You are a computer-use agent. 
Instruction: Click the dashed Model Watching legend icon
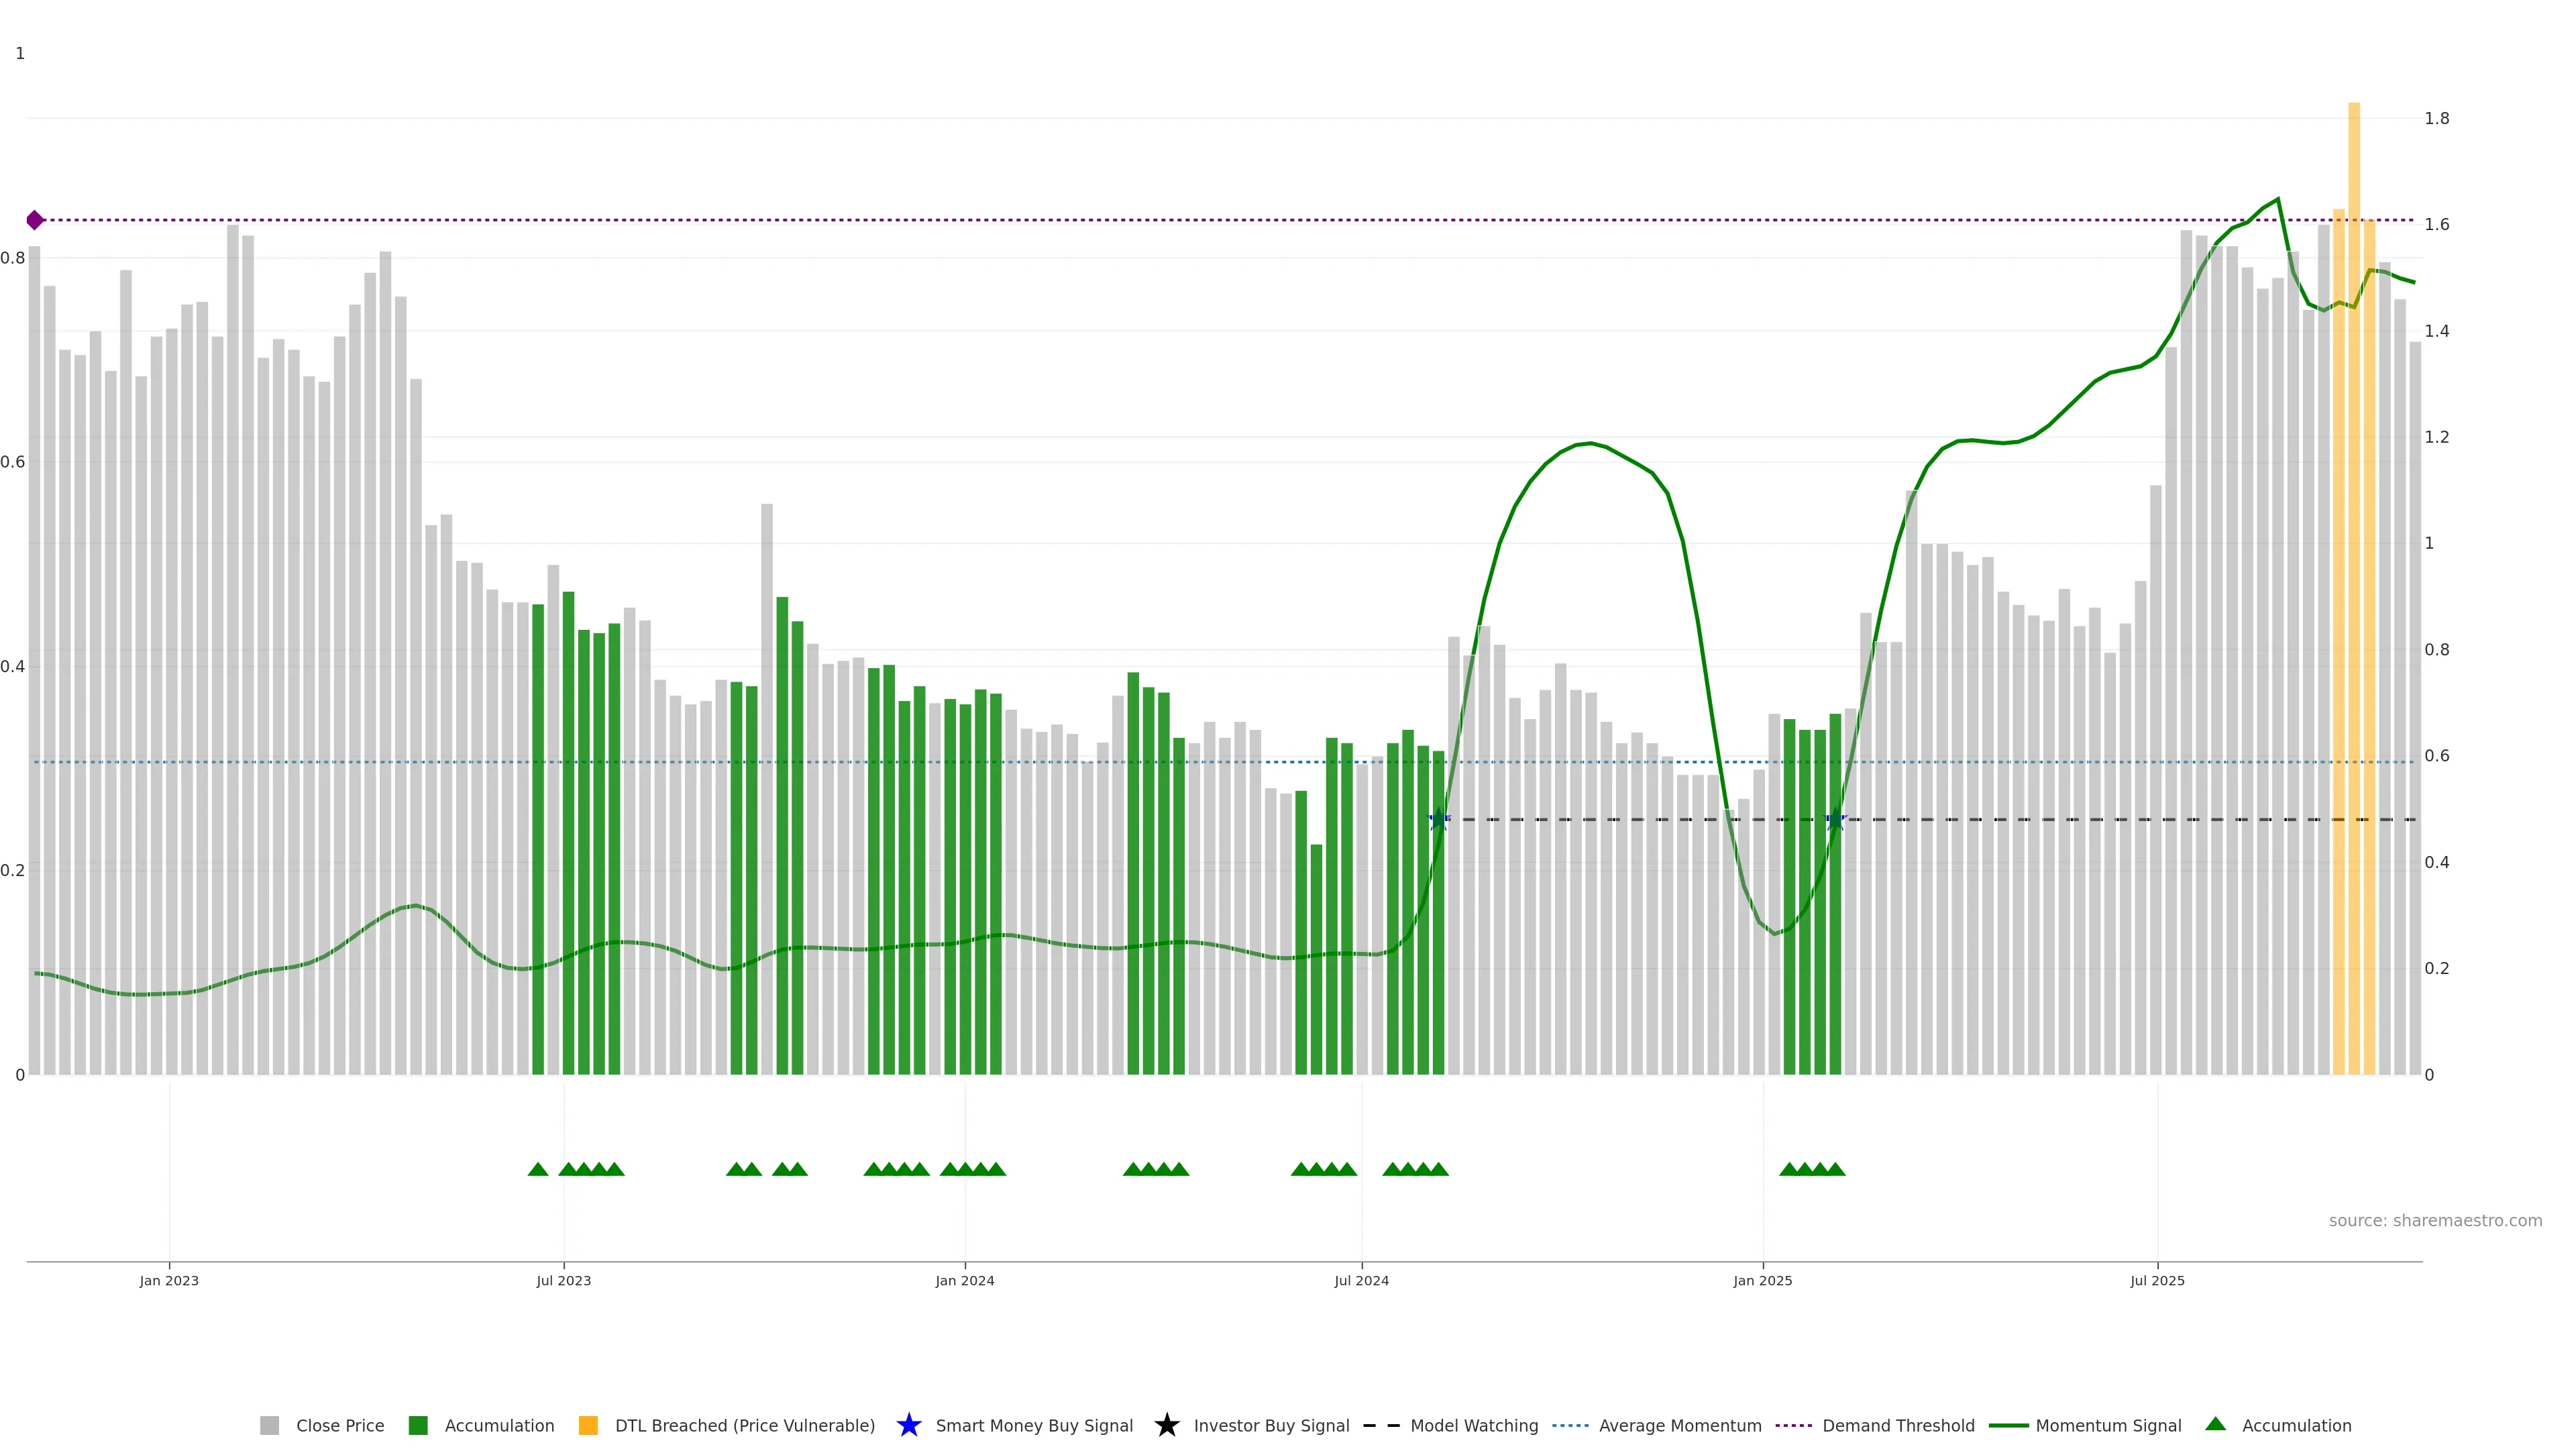[x=1381, y=1425]
